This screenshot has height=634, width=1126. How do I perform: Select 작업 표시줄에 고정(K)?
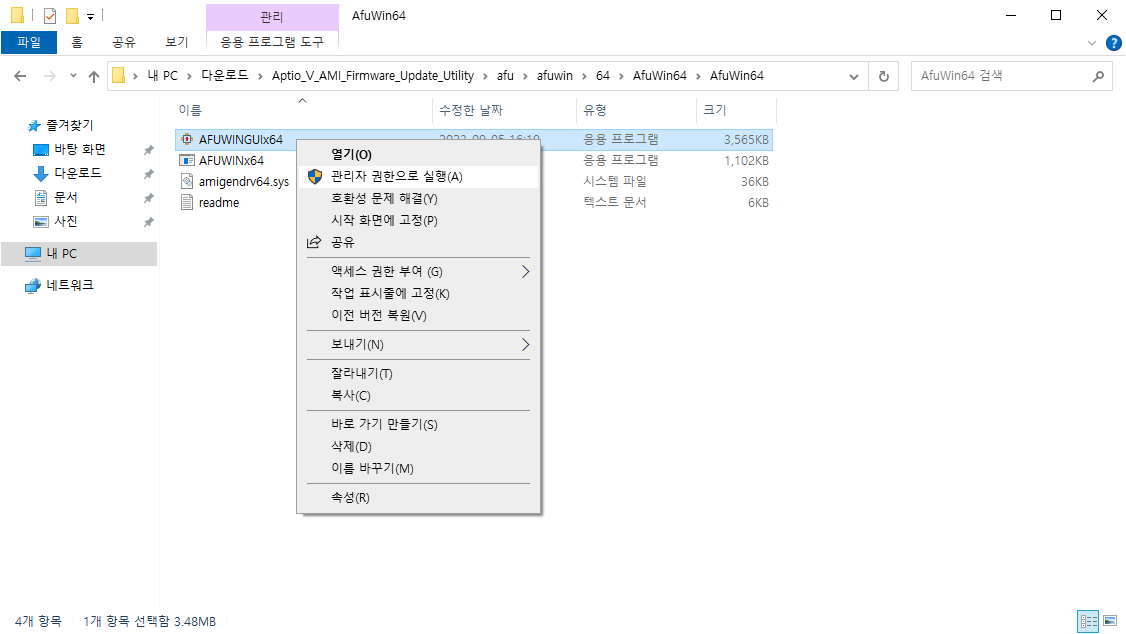(419, 294)
